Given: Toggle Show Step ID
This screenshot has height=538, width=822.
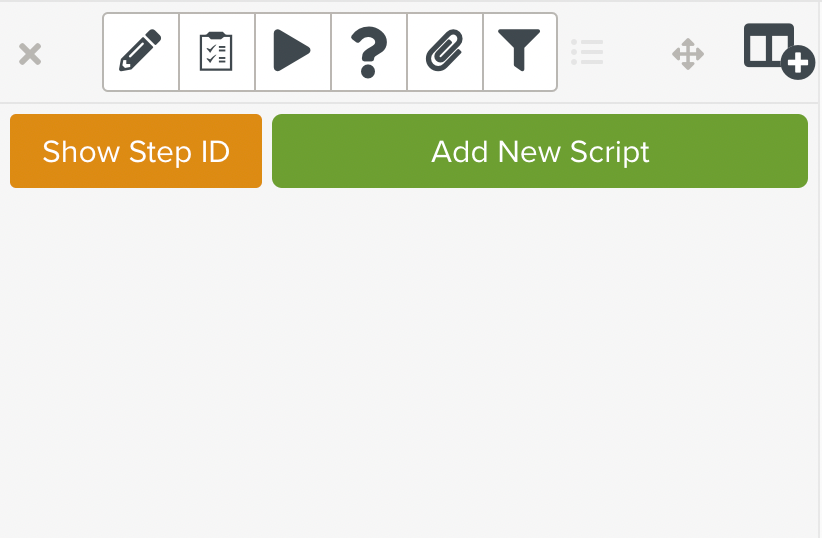Looking at the screenshot, I should click(x=136, y=151).
